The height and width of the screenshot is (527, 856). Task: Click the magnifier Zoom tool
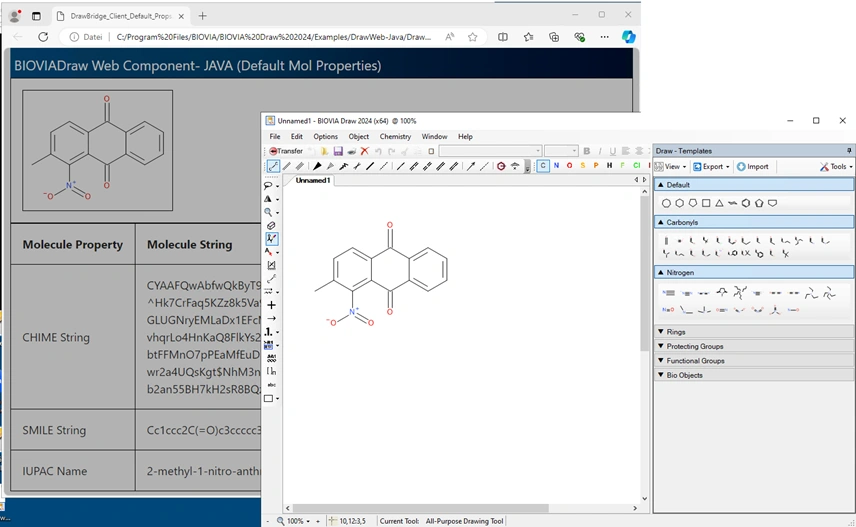pos(269,212)
